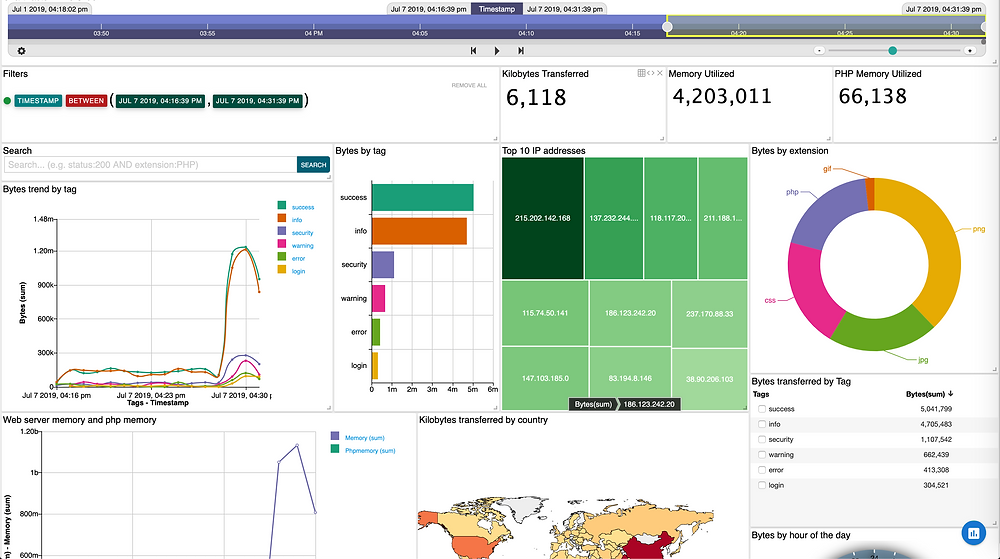Click the Memory Utilized value 4,203,011
This screenshot has width=1000, height=559.
[x=722, y=96]
